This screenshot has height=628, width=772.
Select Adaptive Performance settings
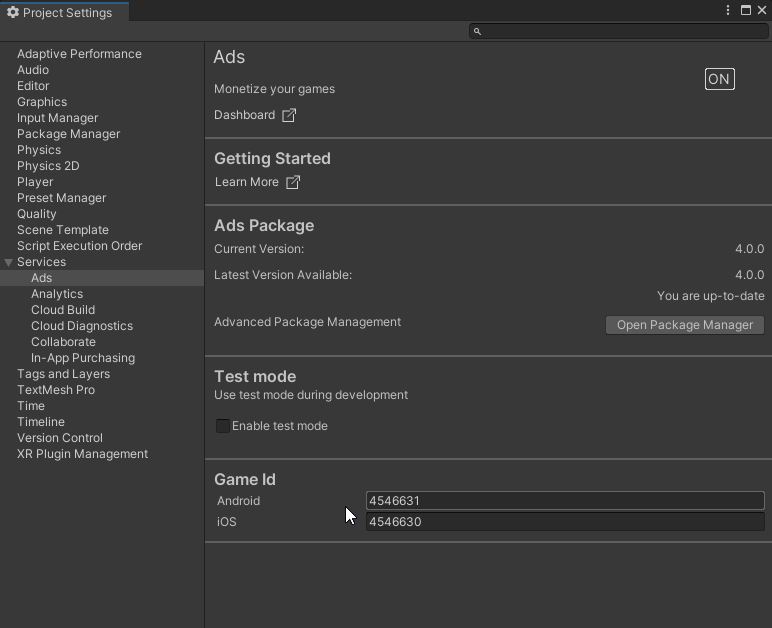tap(79, 54)
